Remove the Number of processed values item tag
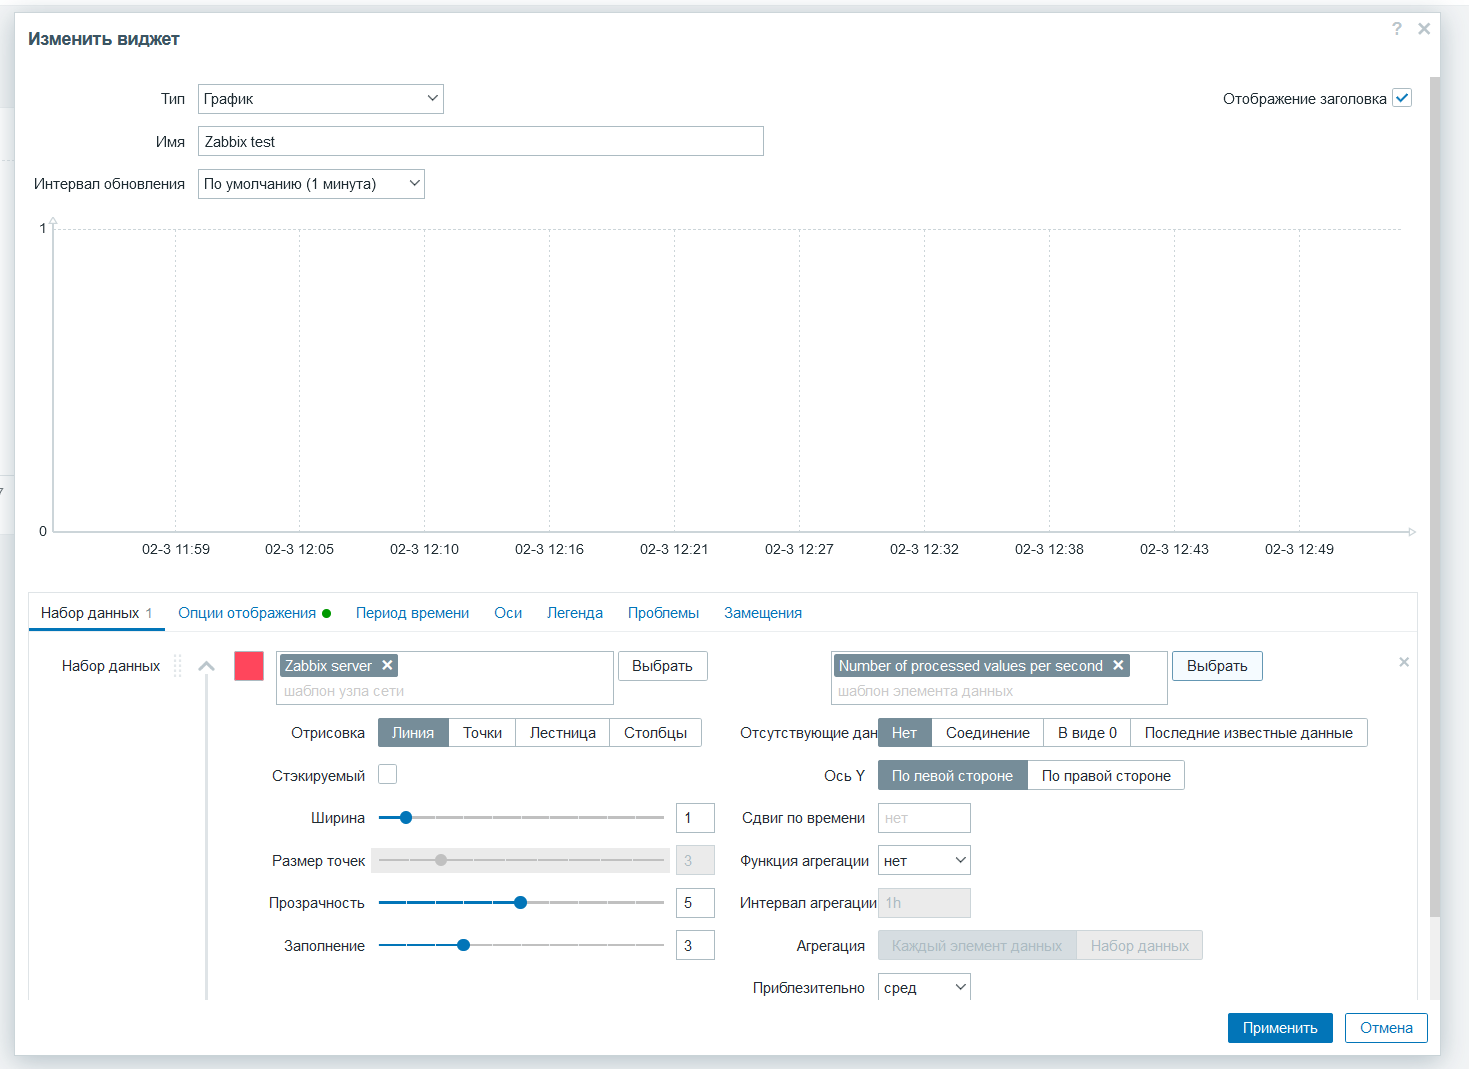Image resolution: width=1469 pixels, height=1069 pixels. click(1118, 666)
